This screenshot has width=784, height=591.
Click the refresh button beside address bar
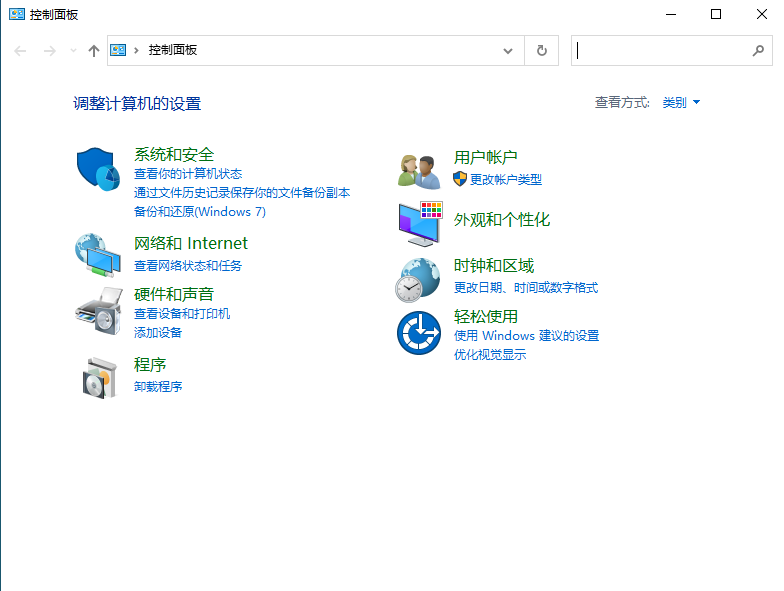[x=542, y=50]
